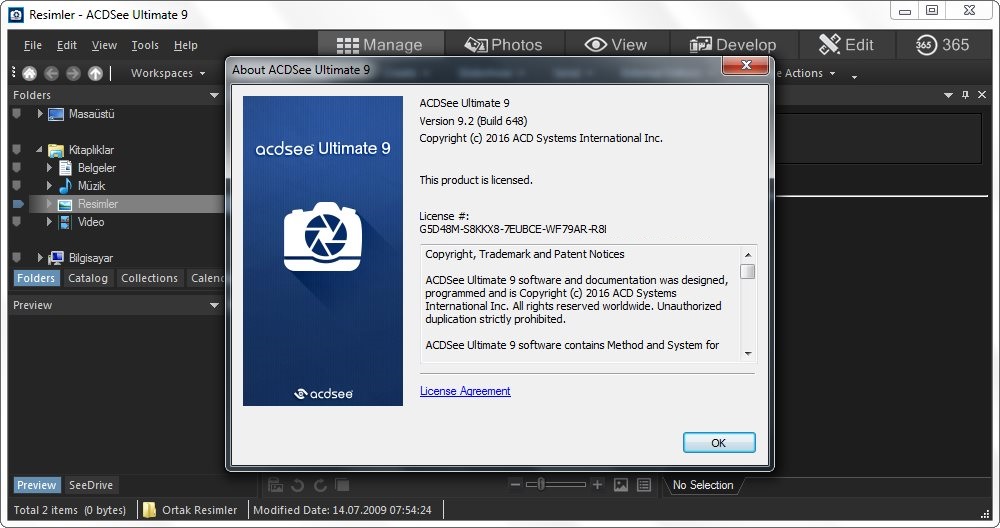The image size is (1000, 528).
Task: Select the Müzik library in tree
Action: pyautogui.click(x=91, y=186)
